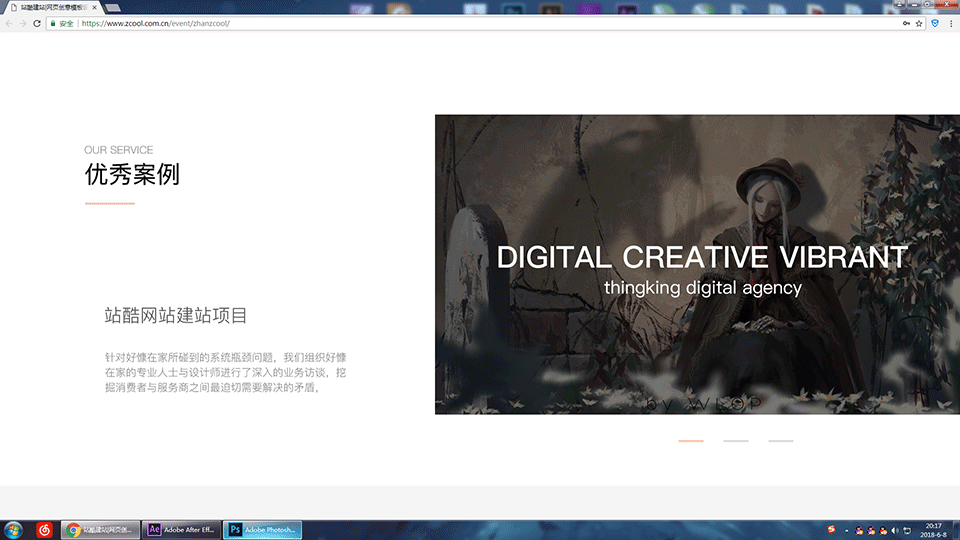
Task: Click the Sogou input method tray icon
Action: 831,530
